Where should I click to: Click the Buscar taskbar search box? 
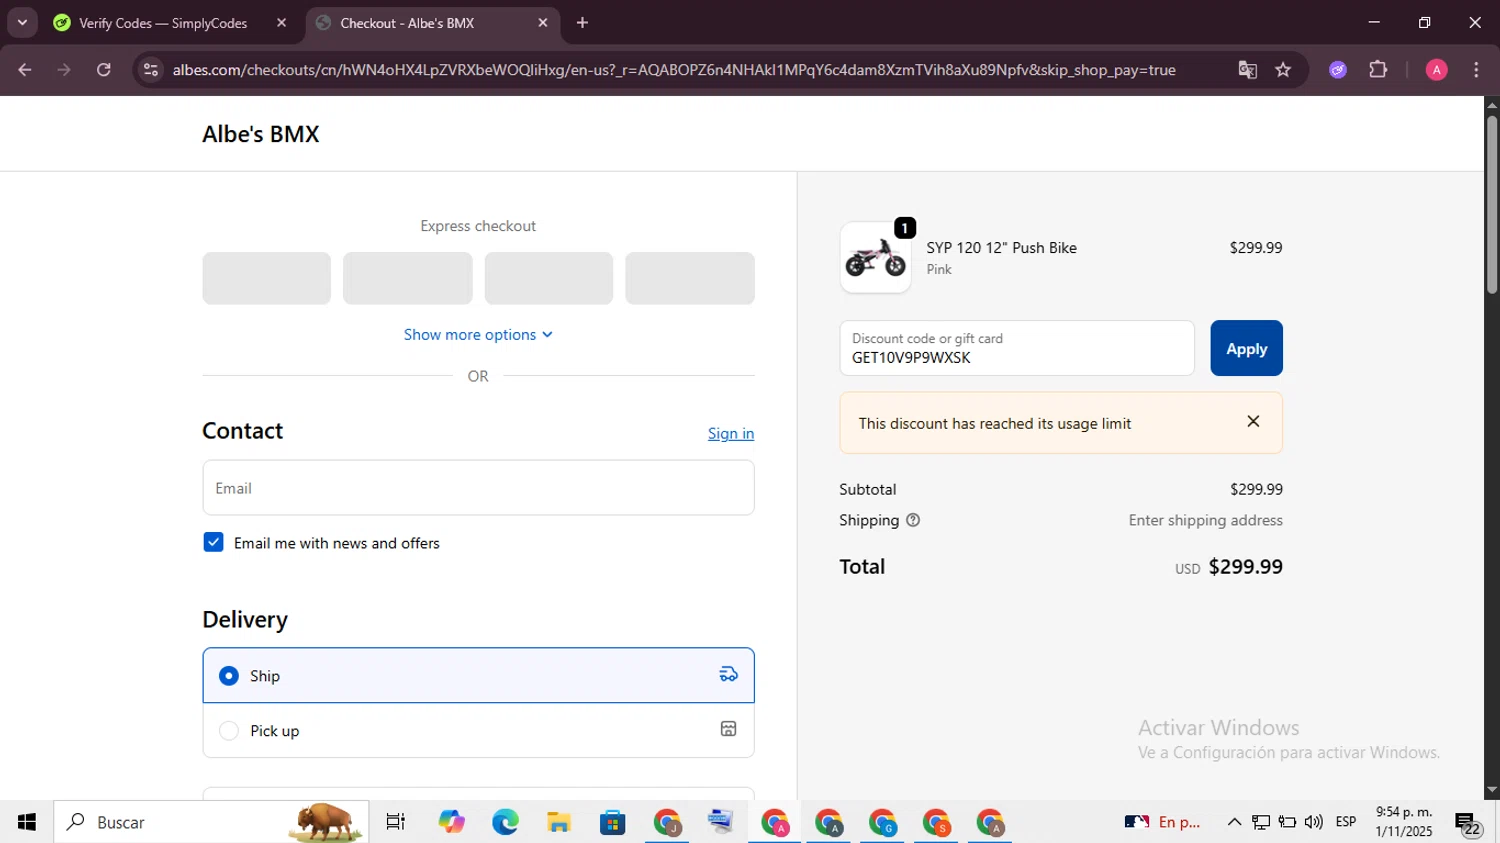click(x=211, y=822)
